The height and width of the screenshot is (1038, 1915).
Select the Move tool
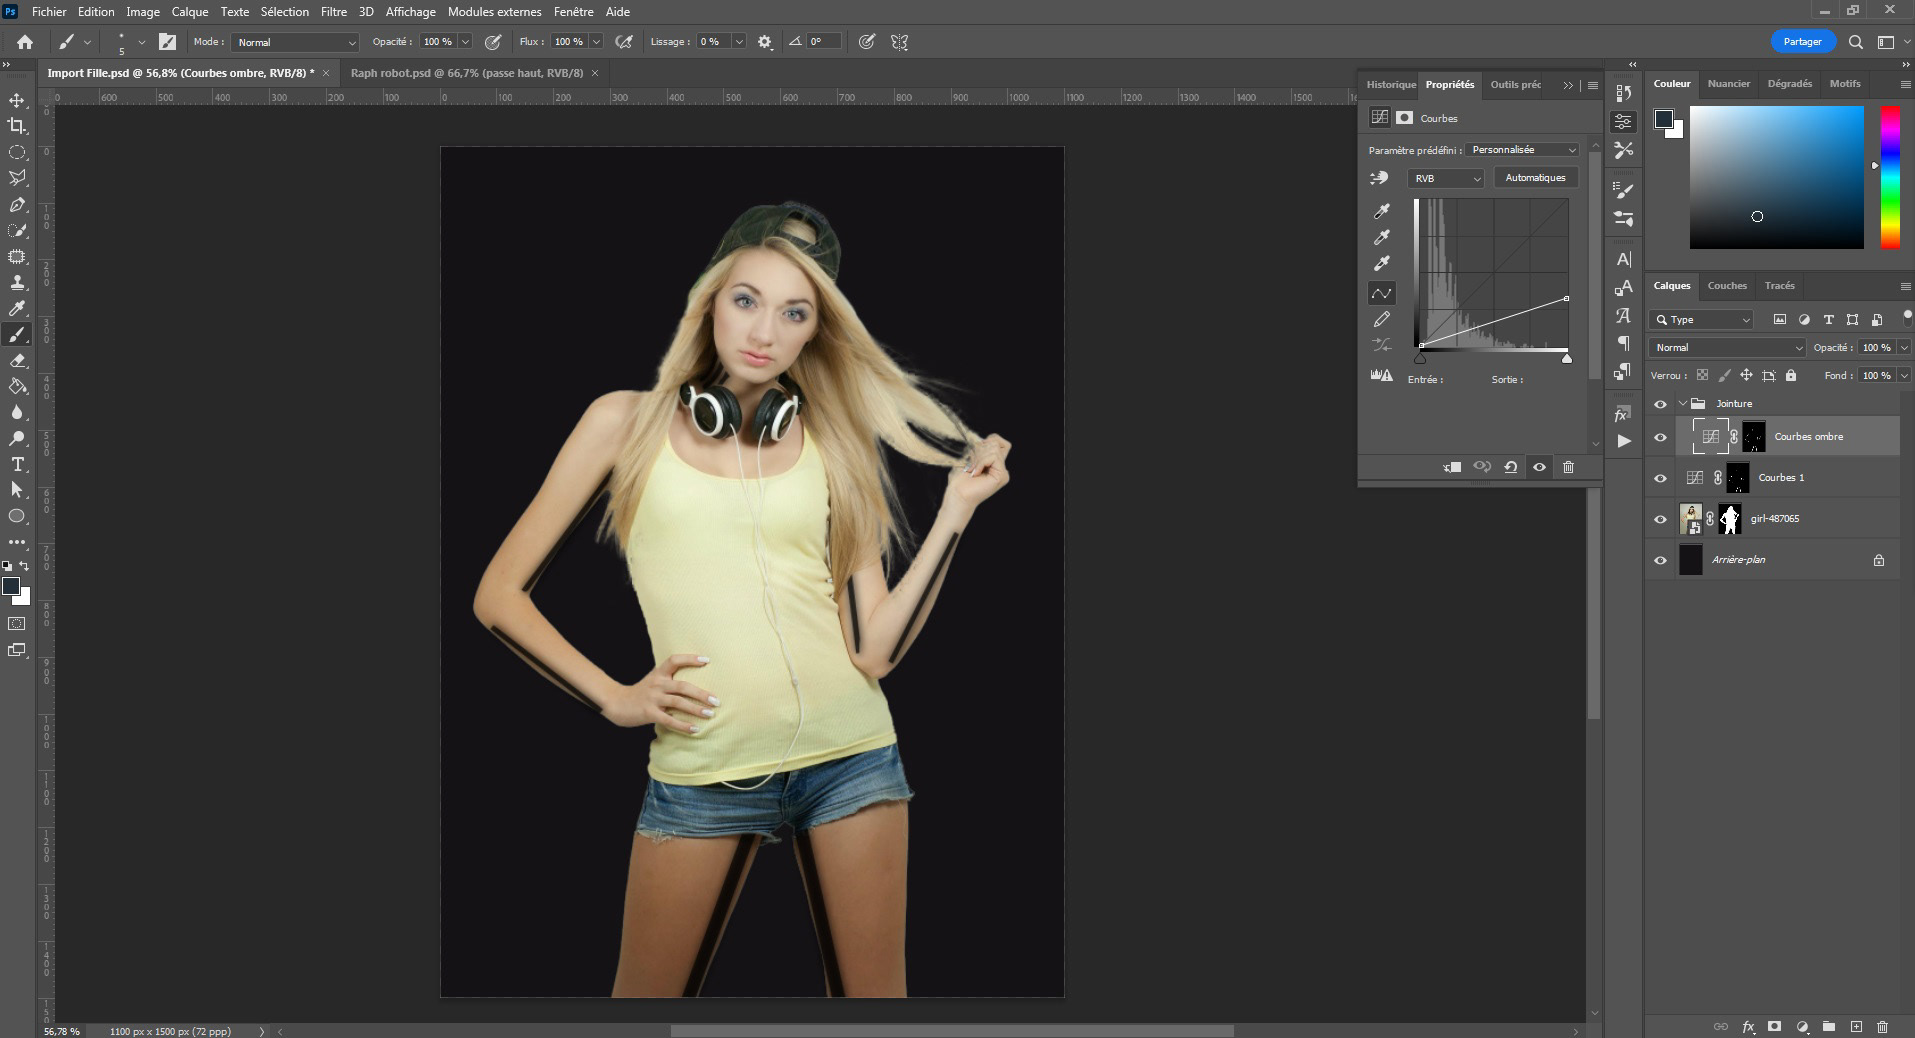(17, 100)
